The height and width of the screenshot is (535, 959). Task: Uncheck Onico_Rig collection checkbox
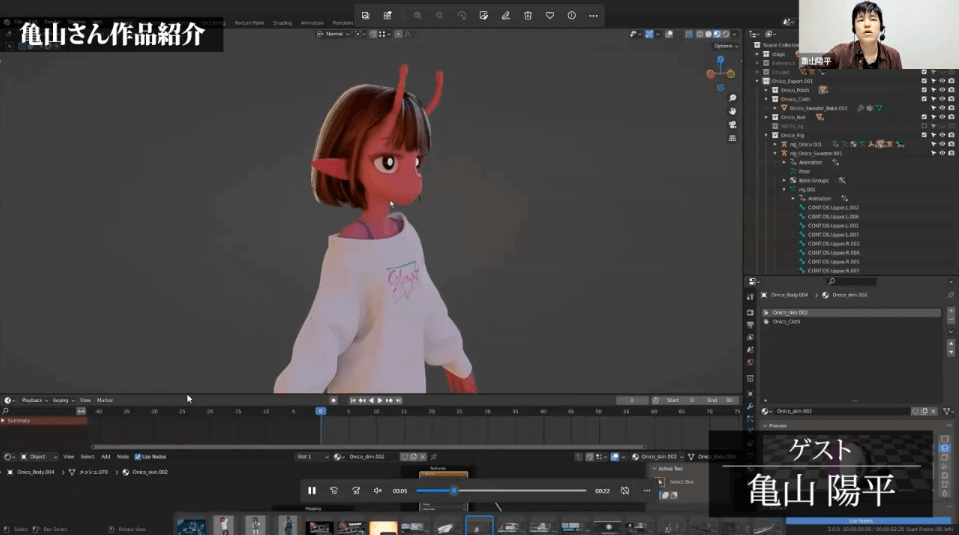[924, 135]
